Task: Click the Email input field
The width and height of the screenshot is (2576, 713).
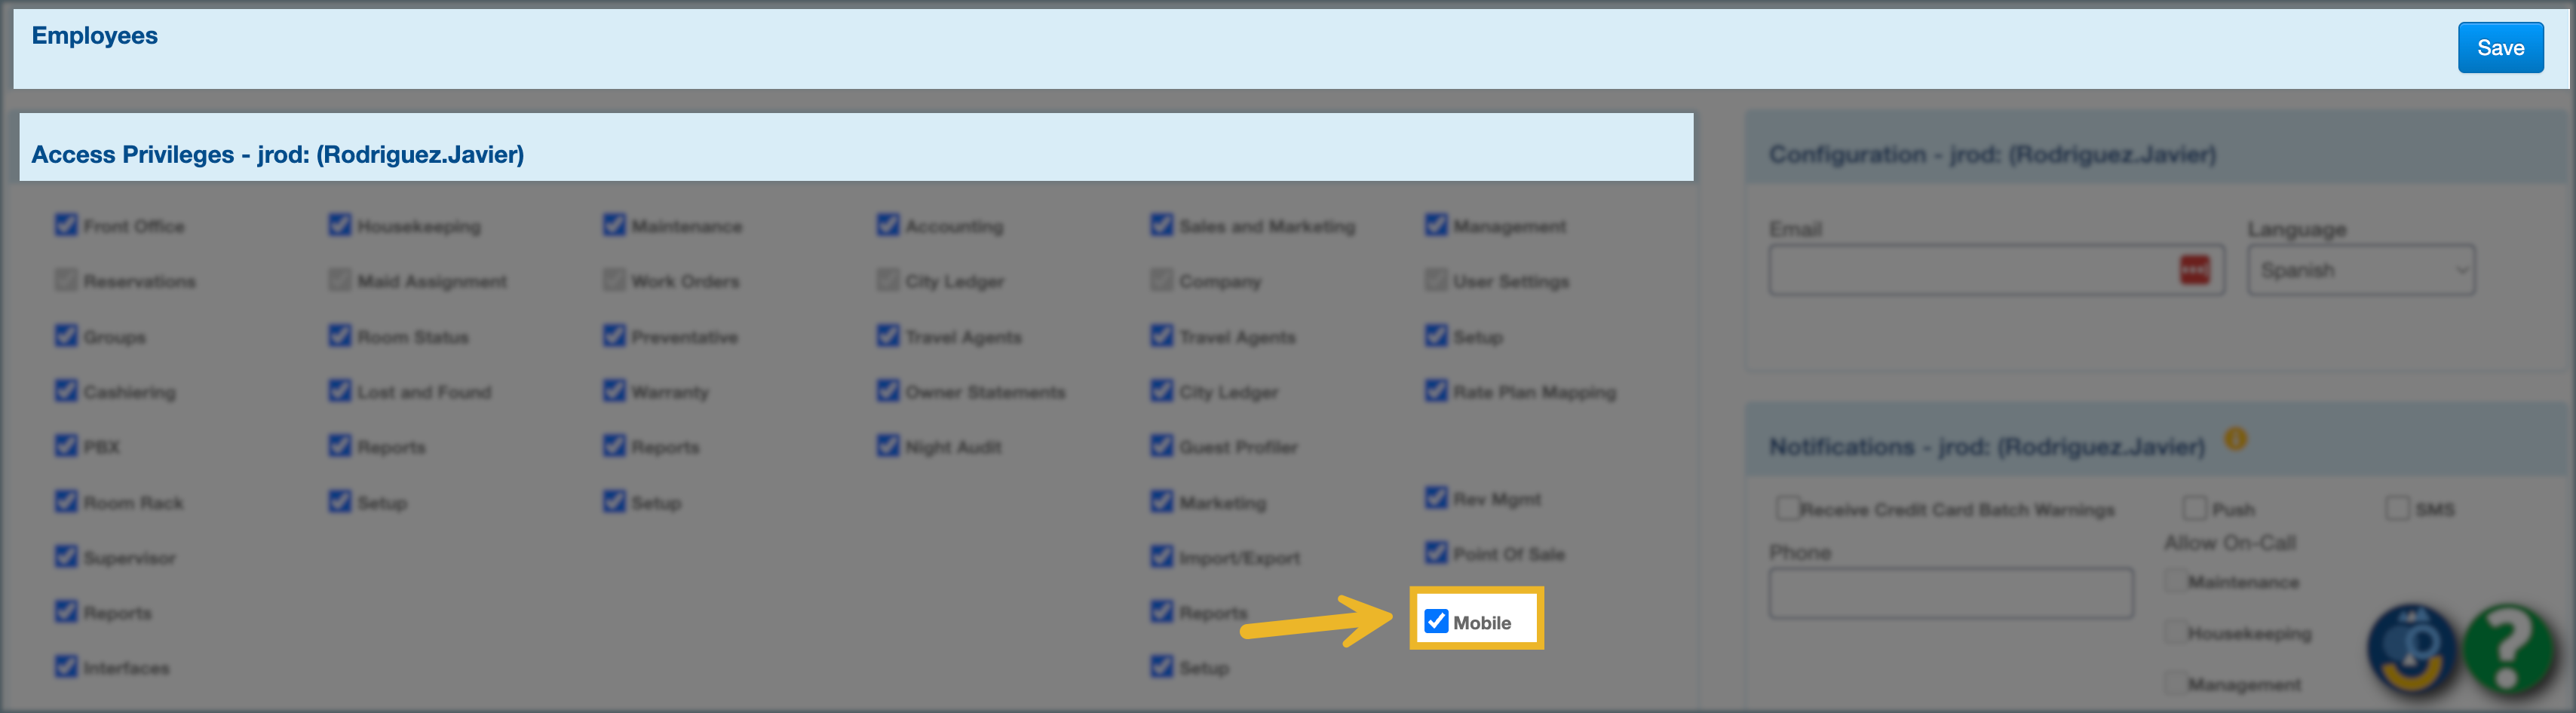Action: (x=1970, y=270)
